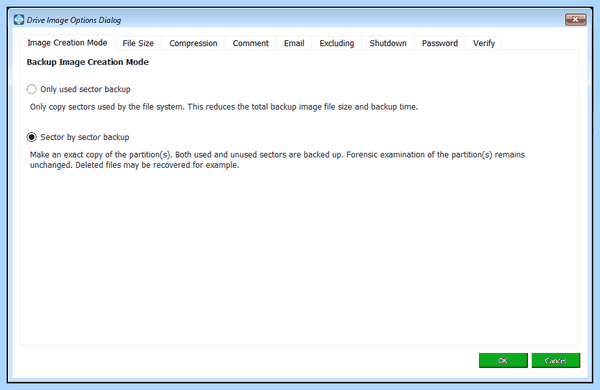Click the Drive Image app icon in title bar
This screenshot has width=600, height=390.
pos(19,20)
